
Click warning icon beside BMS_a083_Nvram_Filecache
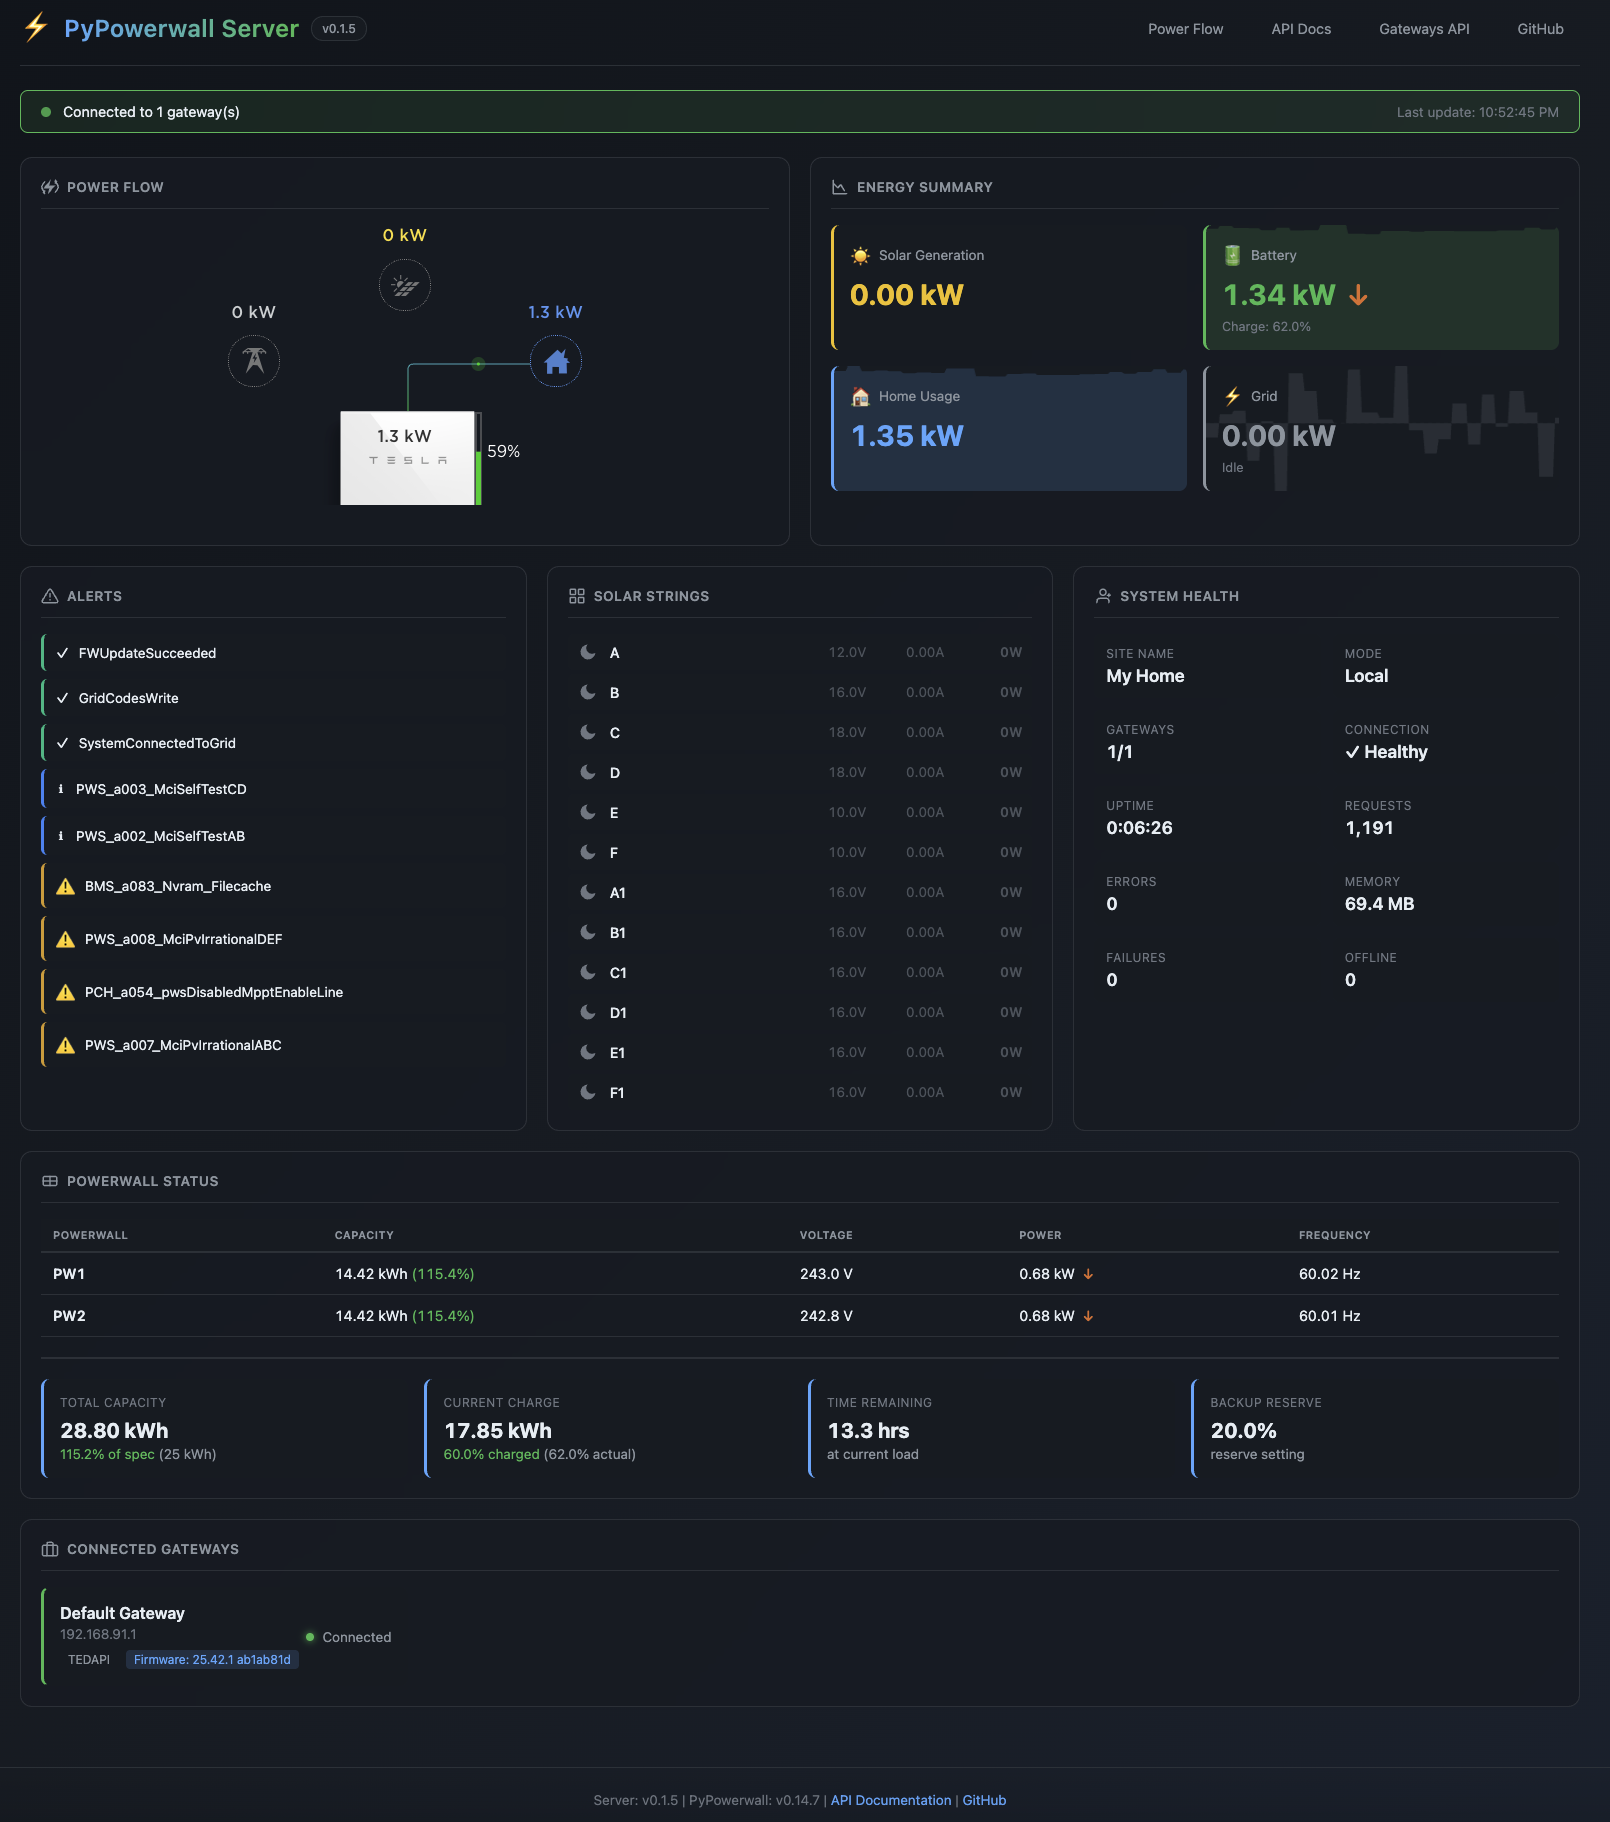(x=66, y=887)
